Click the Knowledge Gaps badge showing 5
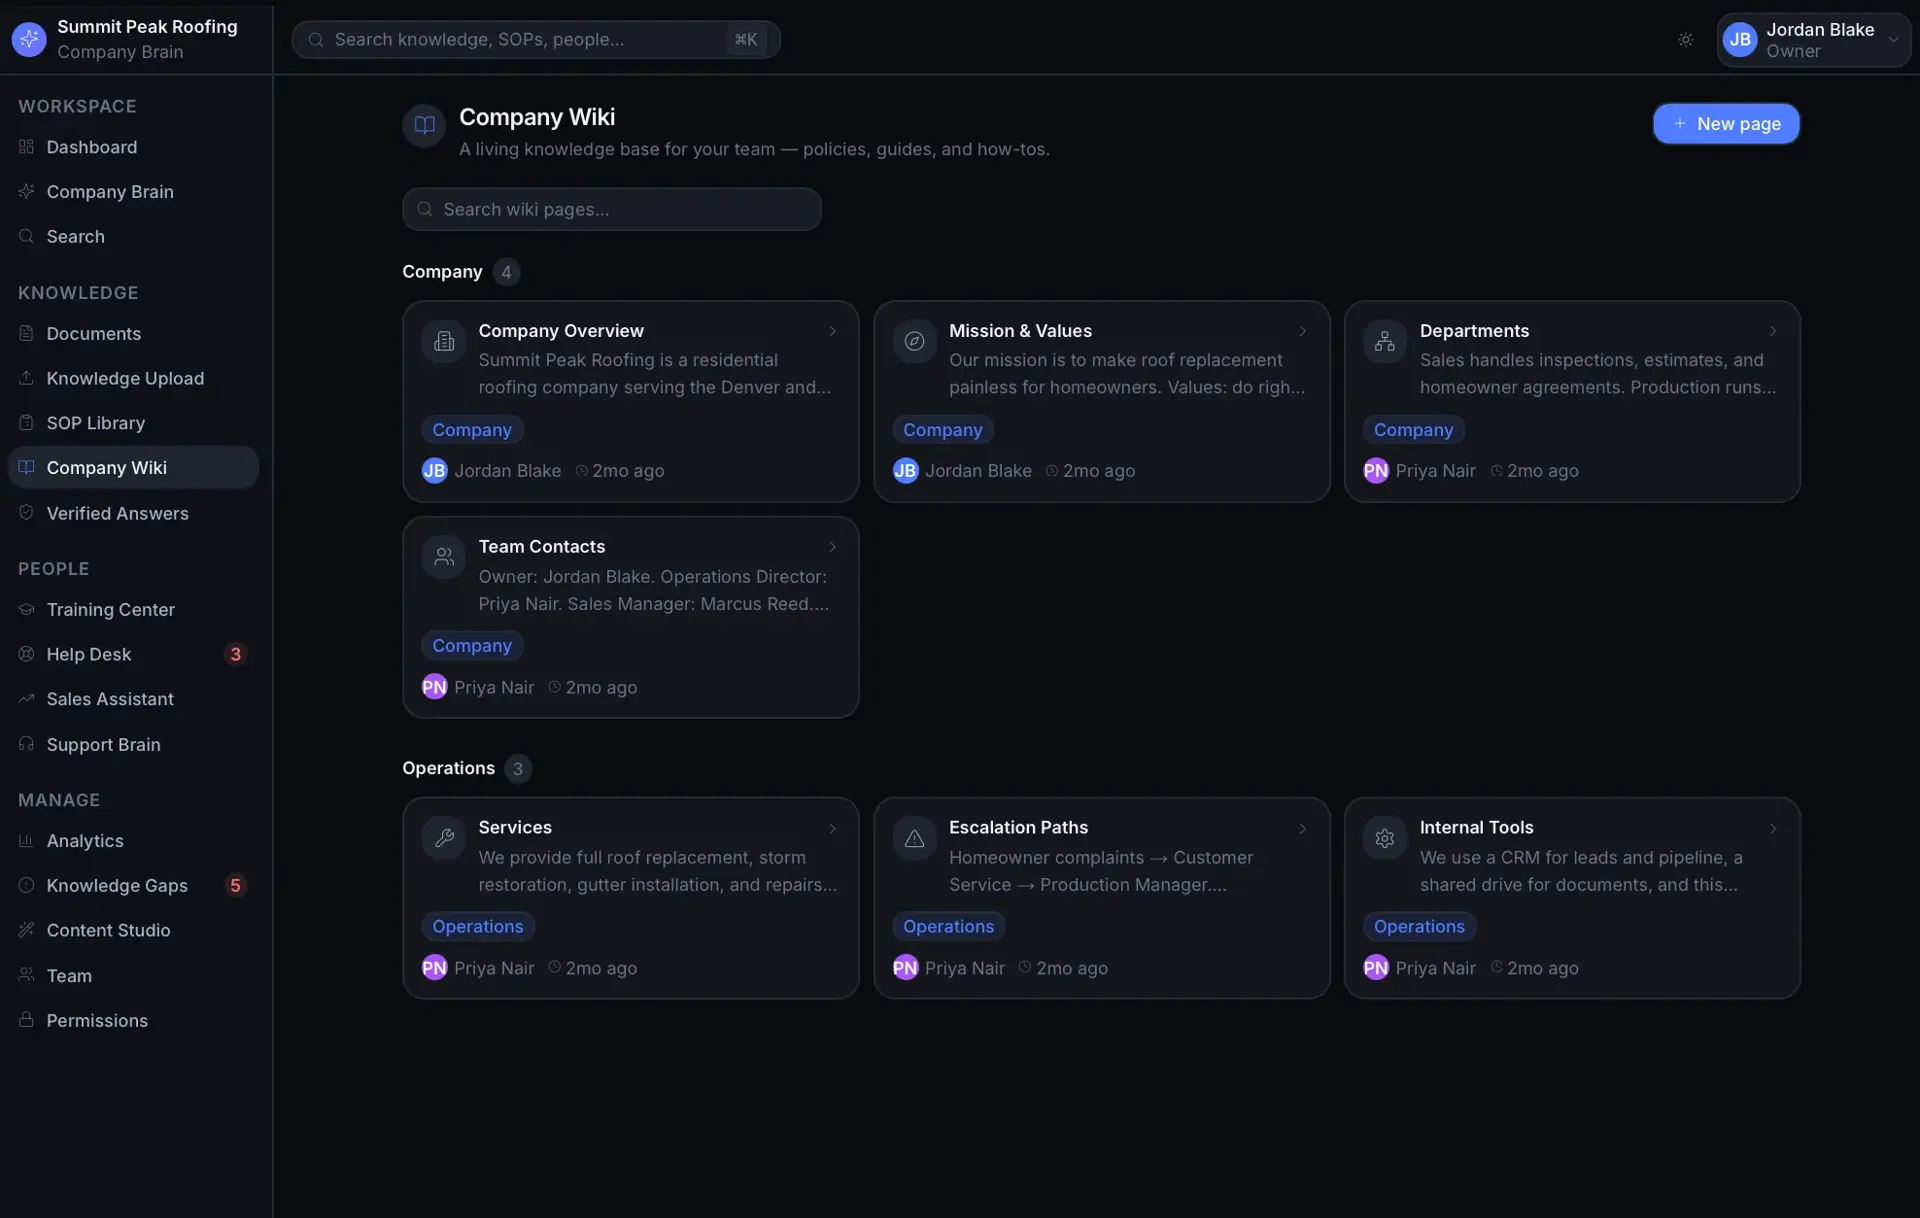Screen dimensions: 1920x1218 click(x=235, y=885)
